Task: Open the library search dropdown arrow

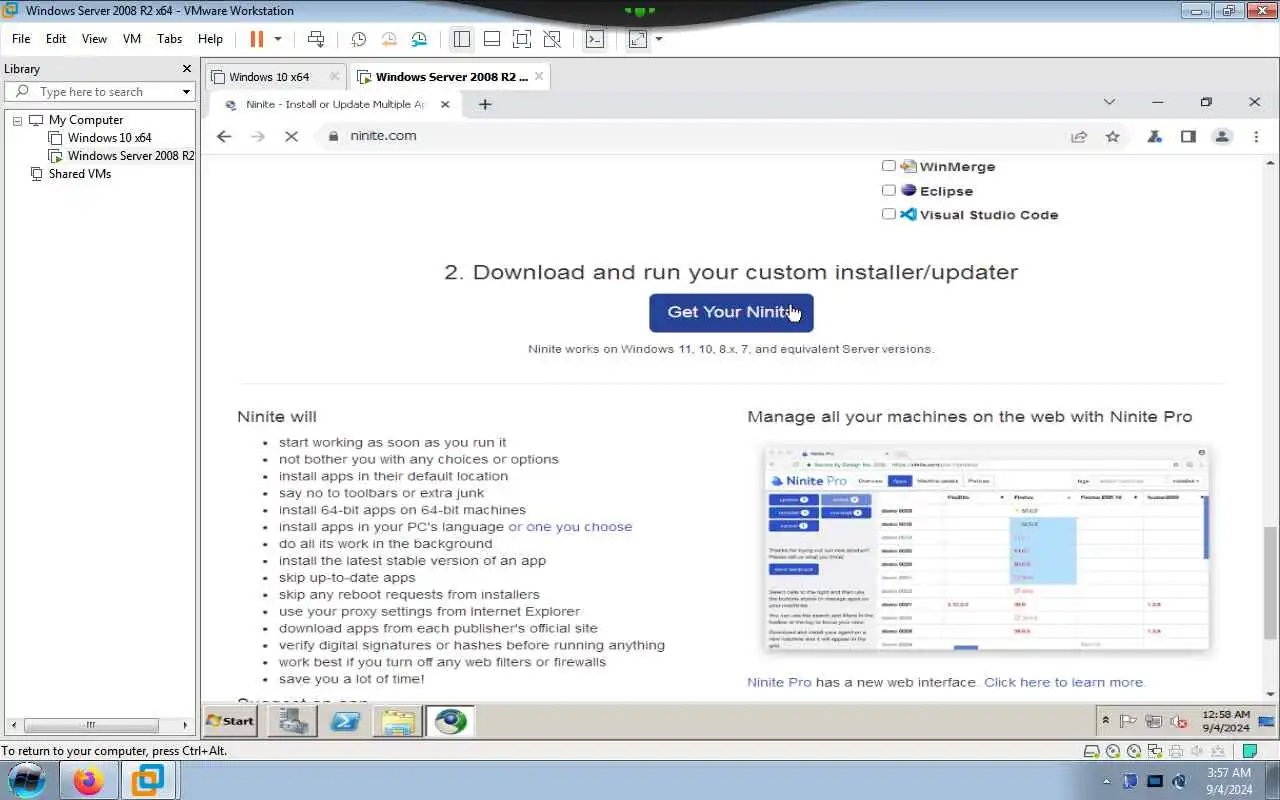Action: click(186, 92)
